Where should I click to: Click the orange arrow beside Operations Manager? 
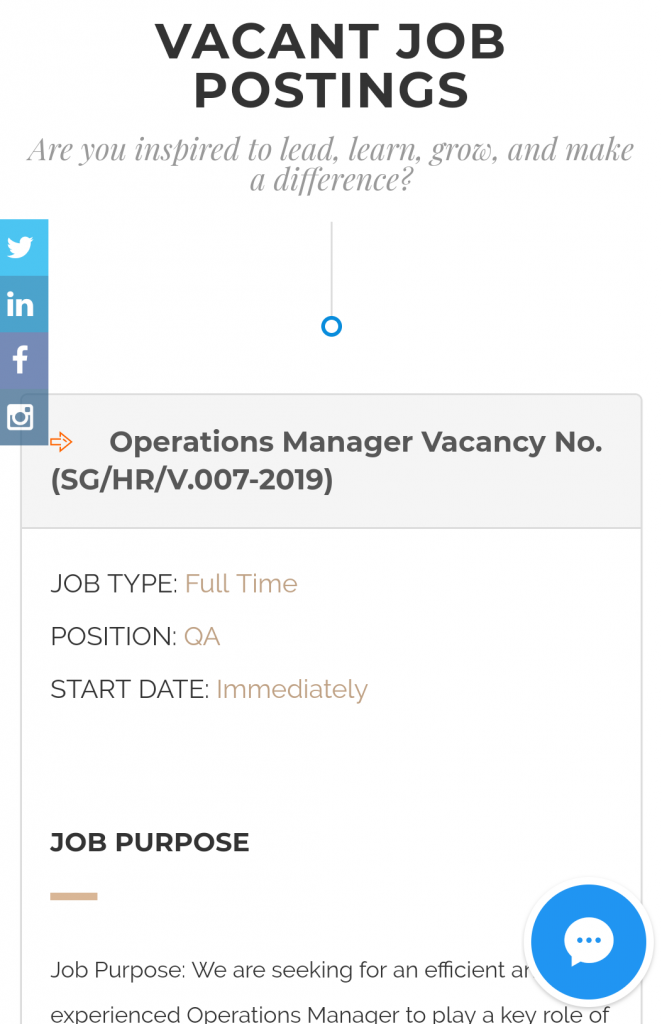coord(61,442)
